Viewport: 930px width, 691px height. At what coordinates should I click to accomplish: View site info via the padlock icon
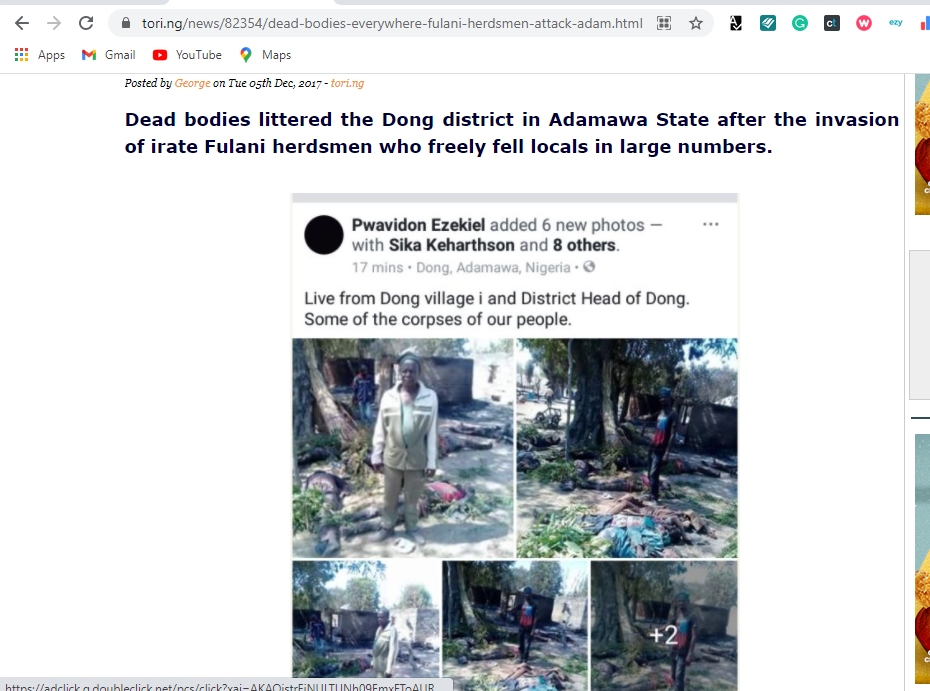(x=126, y=23)
